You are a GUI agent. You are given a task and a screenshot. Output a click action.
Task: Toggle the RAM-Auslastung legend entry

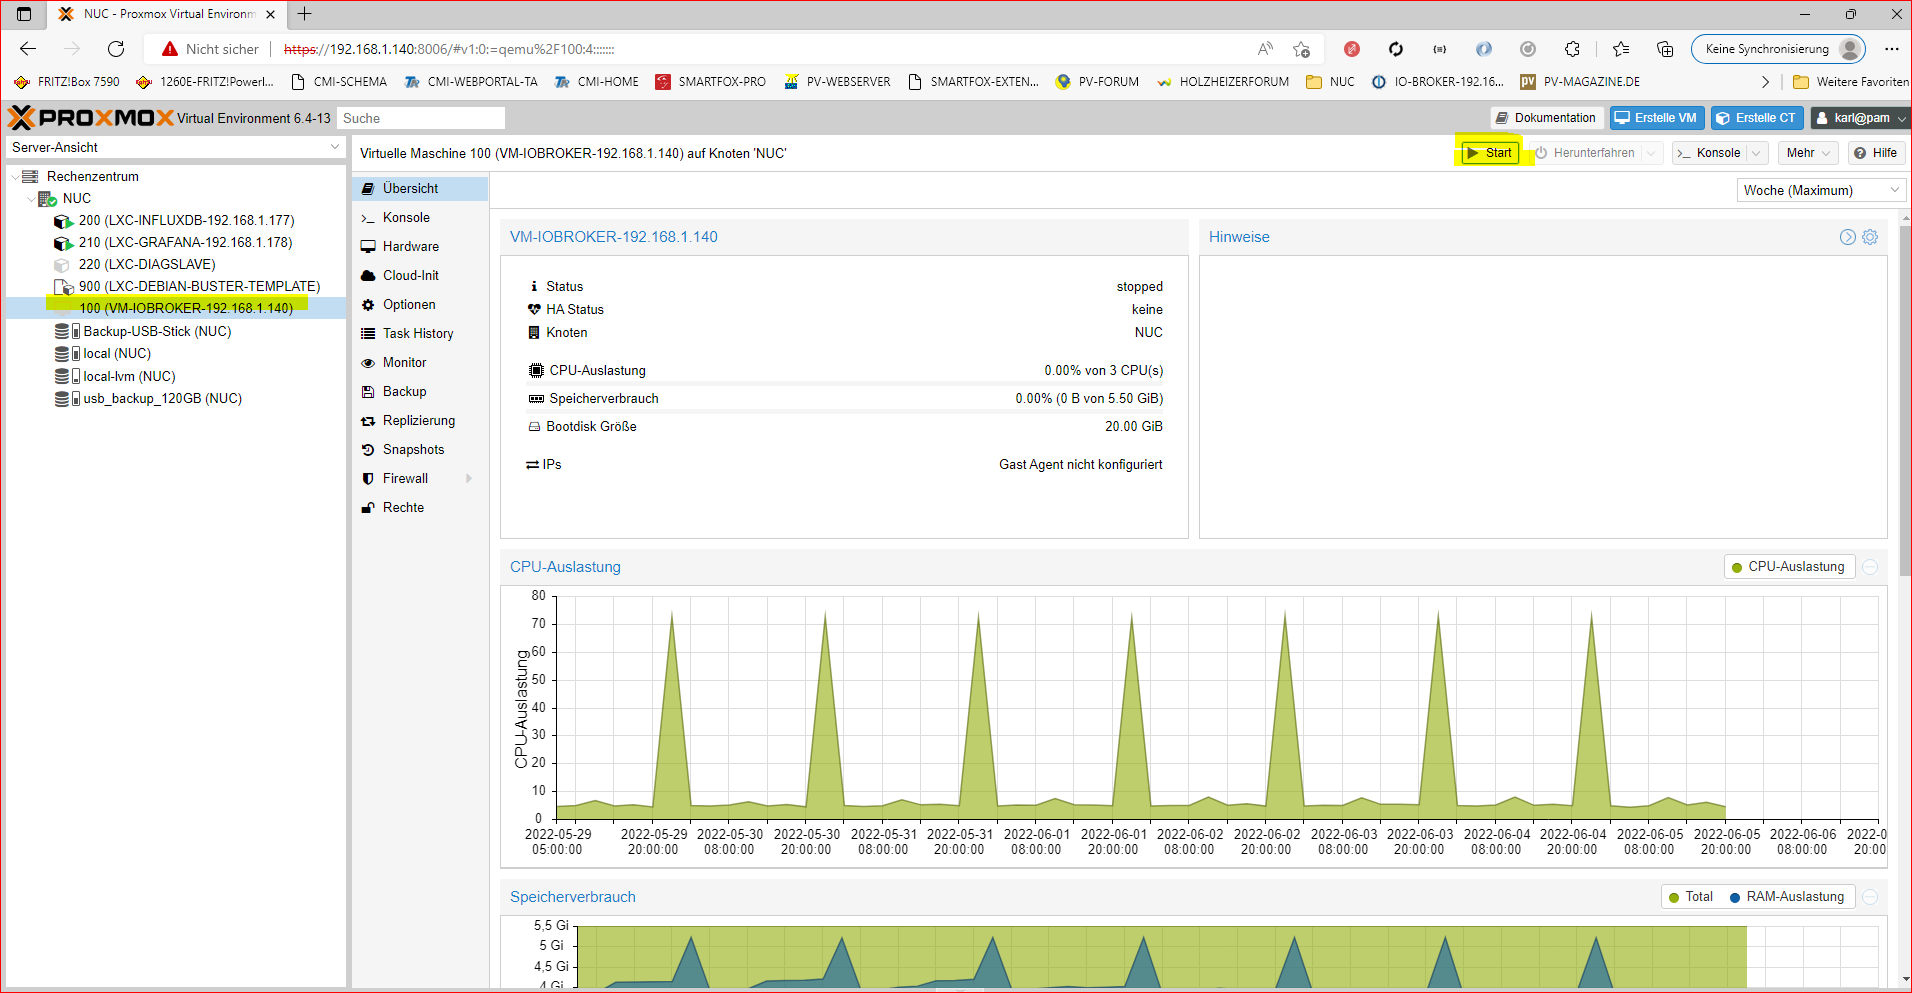[x=1787, y=897]
